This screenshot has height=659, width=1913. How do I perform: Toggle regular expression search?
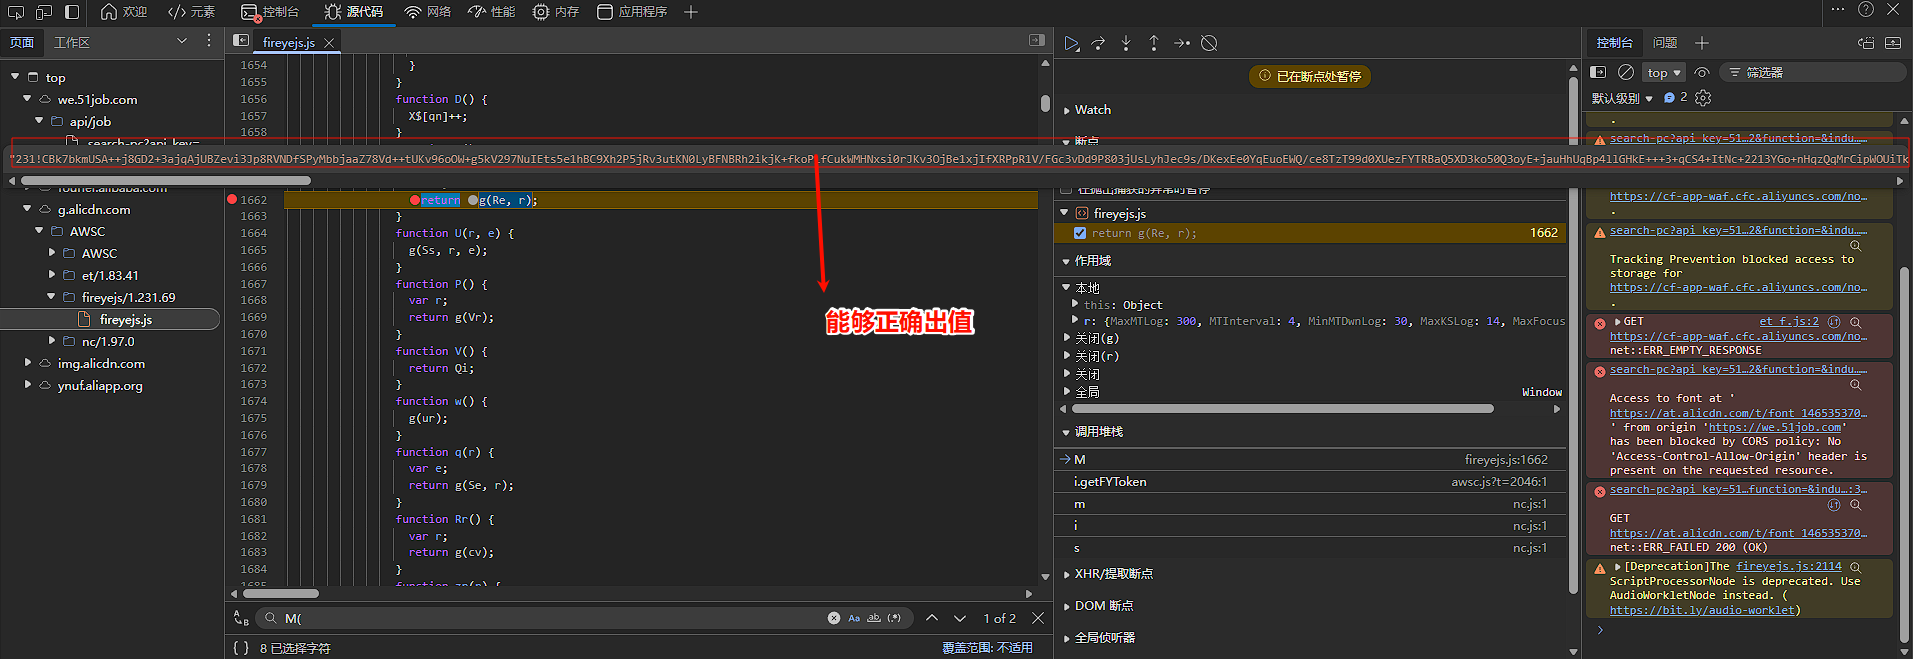895,618
